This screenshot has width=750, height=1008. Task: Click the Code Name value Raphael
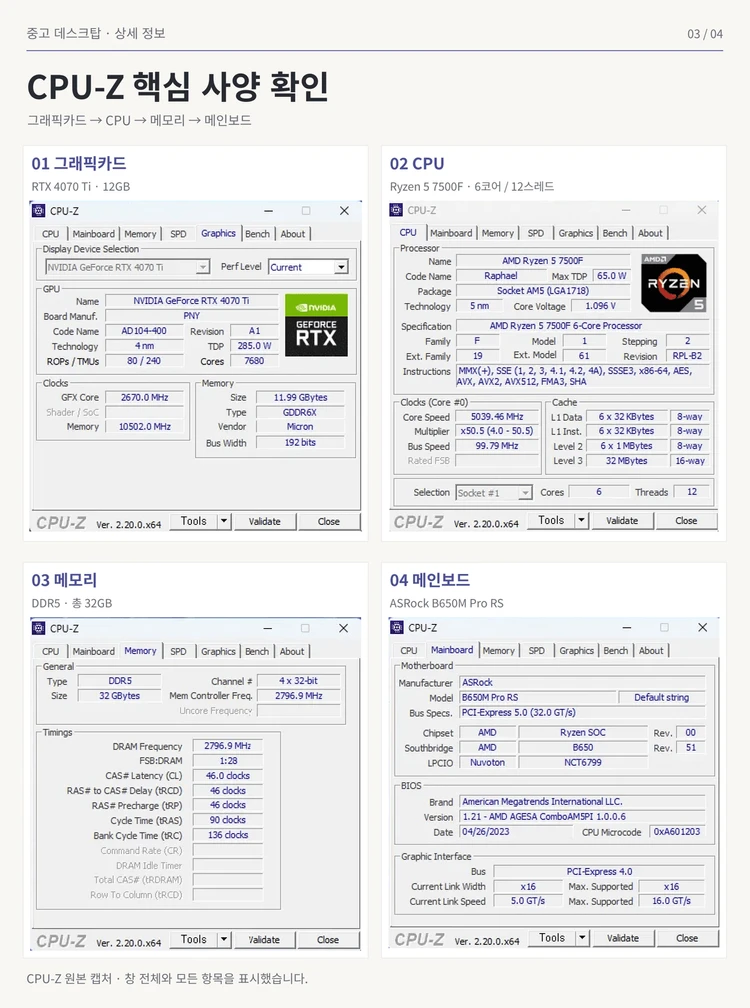501,275
